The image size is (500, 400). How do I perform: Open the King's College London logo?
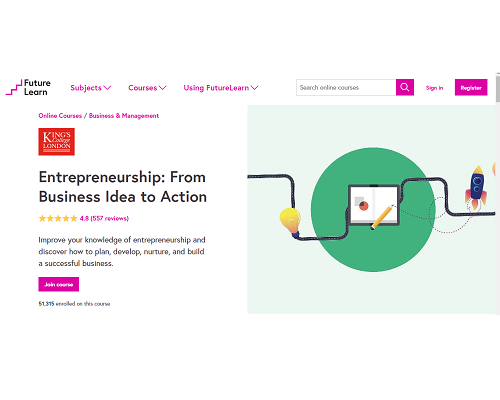point(57,142)
